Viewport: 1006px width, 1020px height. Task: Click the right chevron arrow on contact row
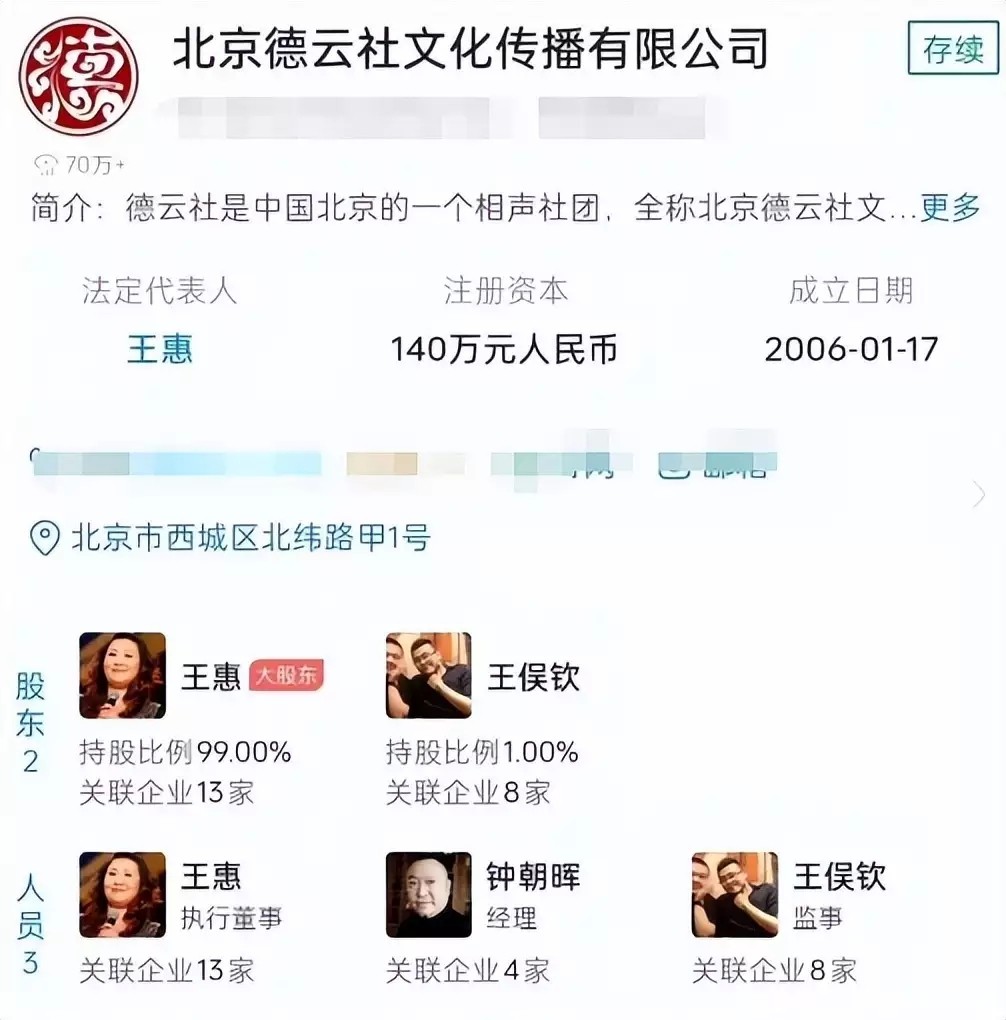point(979,494)
